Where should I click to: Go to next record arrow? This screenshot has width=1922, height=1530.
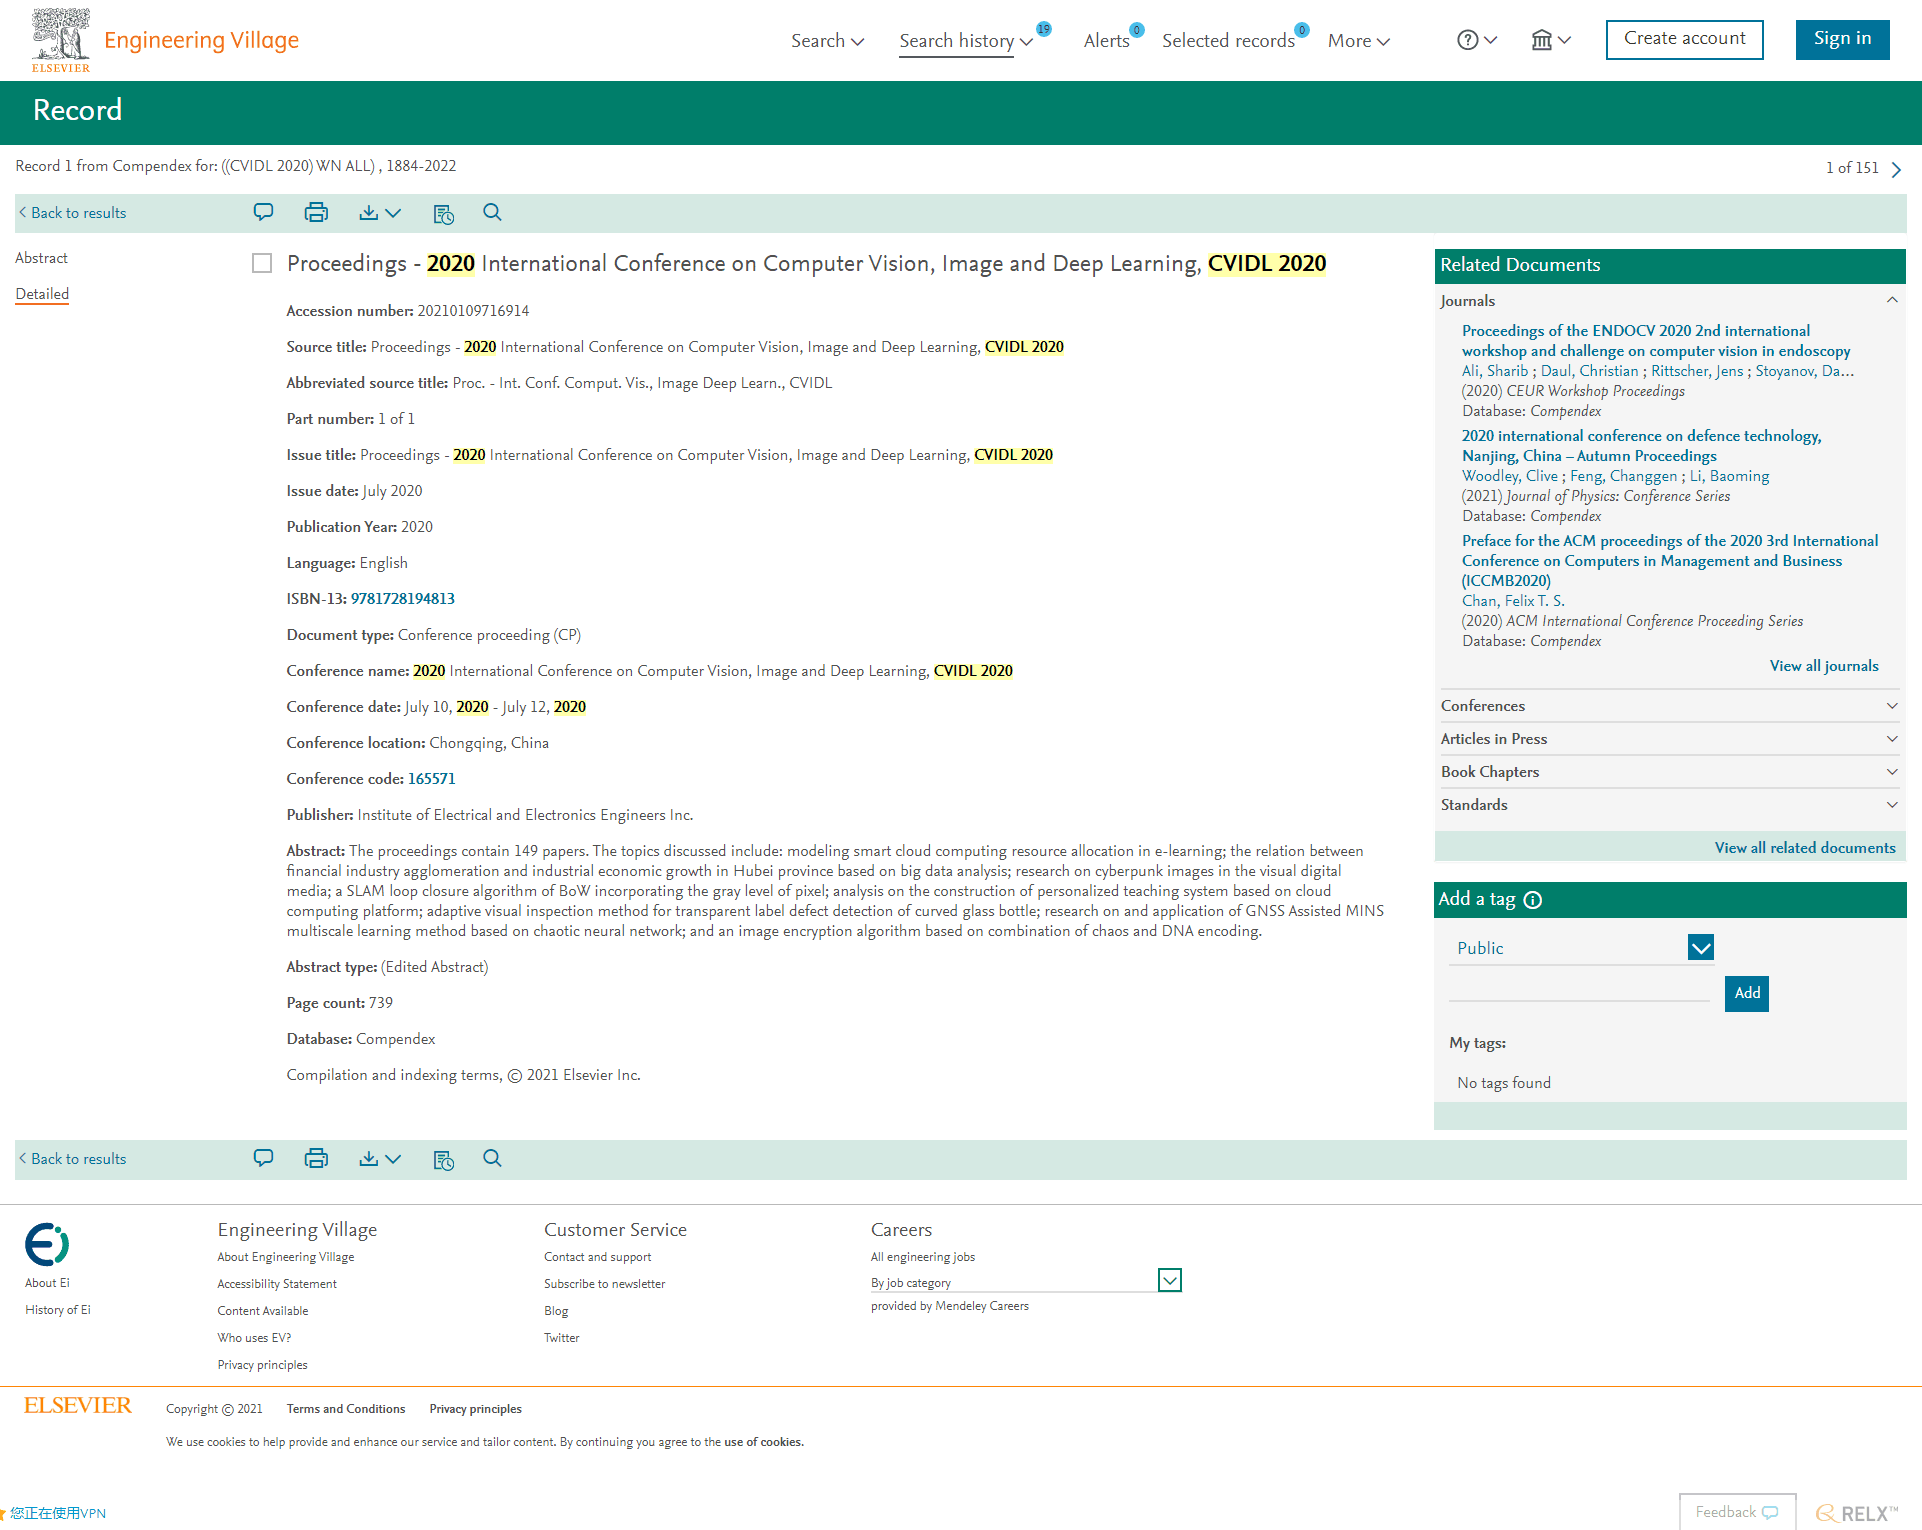tap(1896, 169)
